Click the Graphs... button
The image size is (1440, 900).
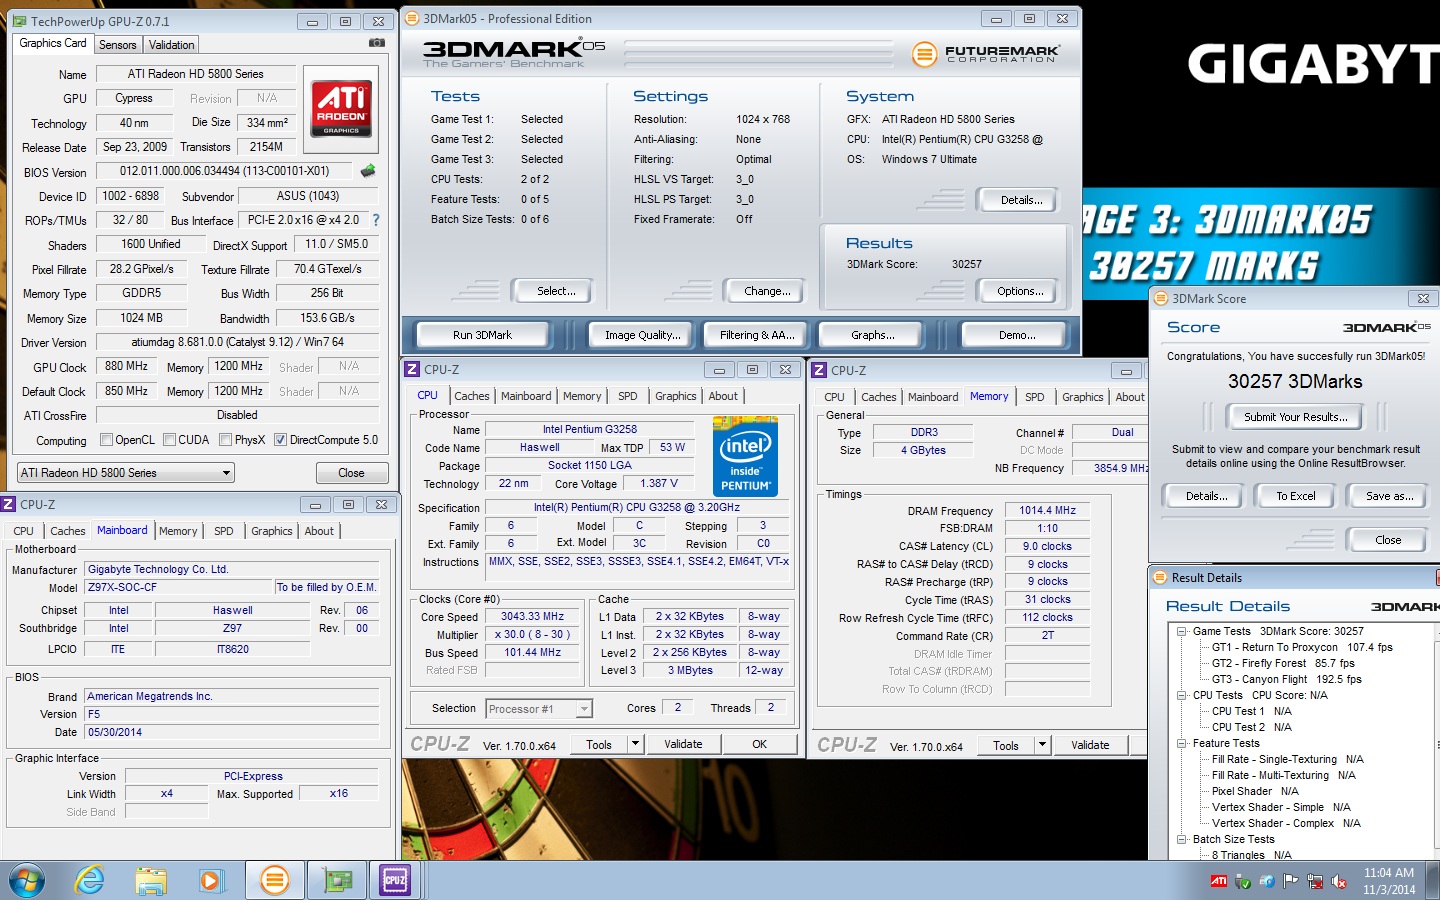(873, 335)
